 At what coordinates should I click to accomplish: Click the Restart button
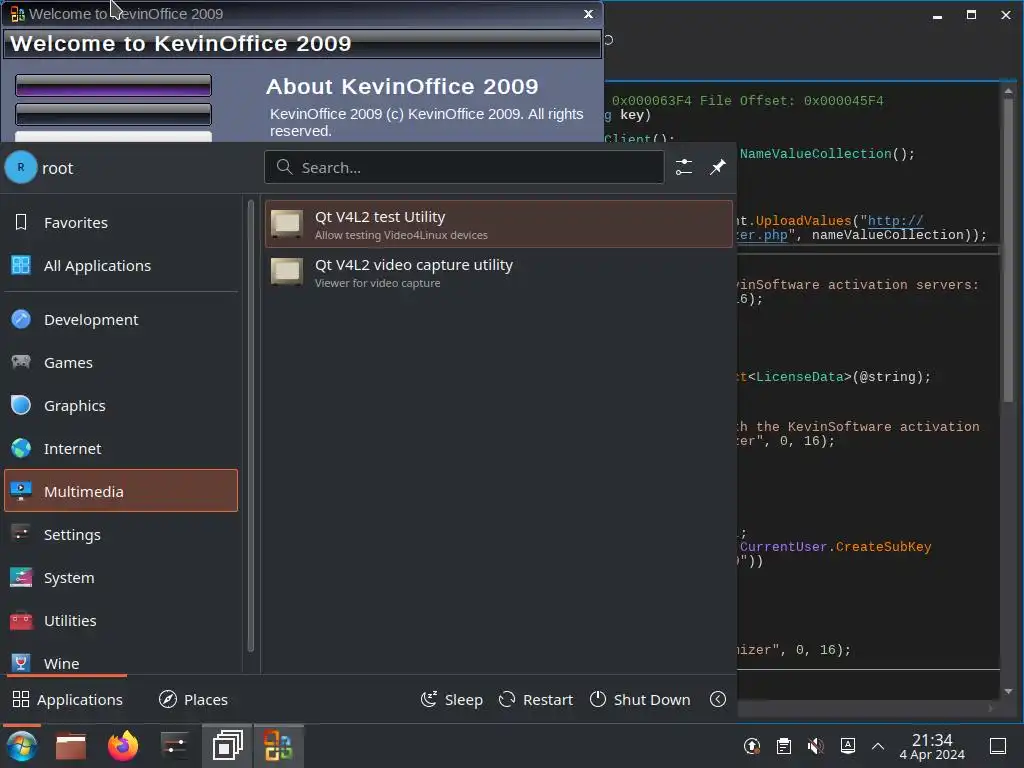536,699
